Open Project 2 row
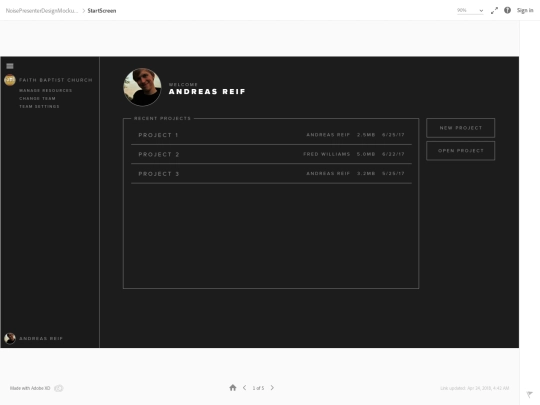540x405 pixels. pos(271,154)
